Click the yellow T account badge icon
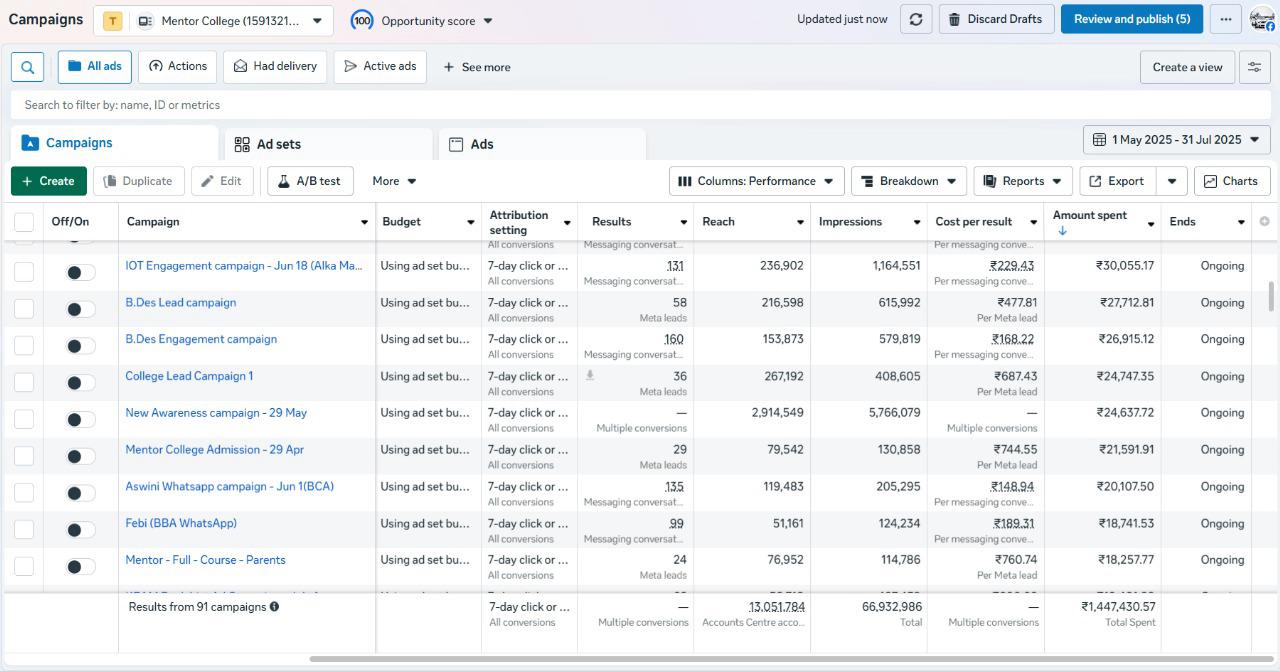This screenshot has width=1280, height=671. (x=113, y=20)
